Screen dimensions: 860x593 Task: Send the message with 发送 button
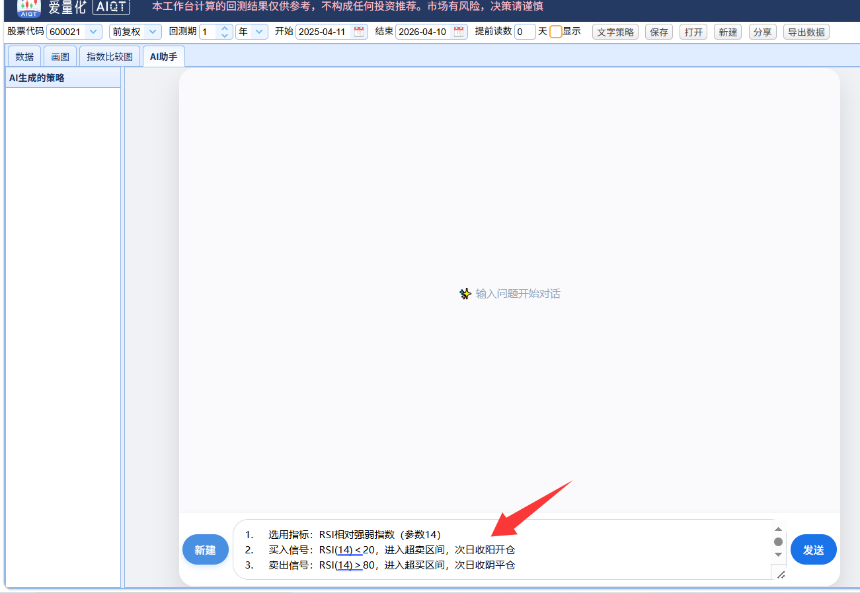[813, 550]
